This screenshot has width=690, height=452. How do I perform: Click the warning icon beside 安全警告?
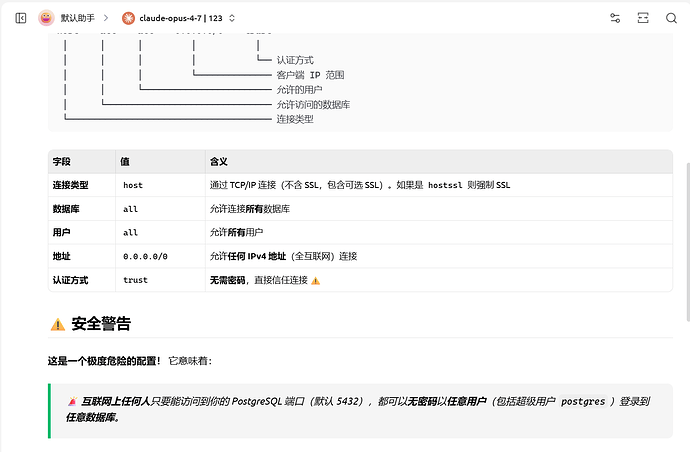(58, 325)
